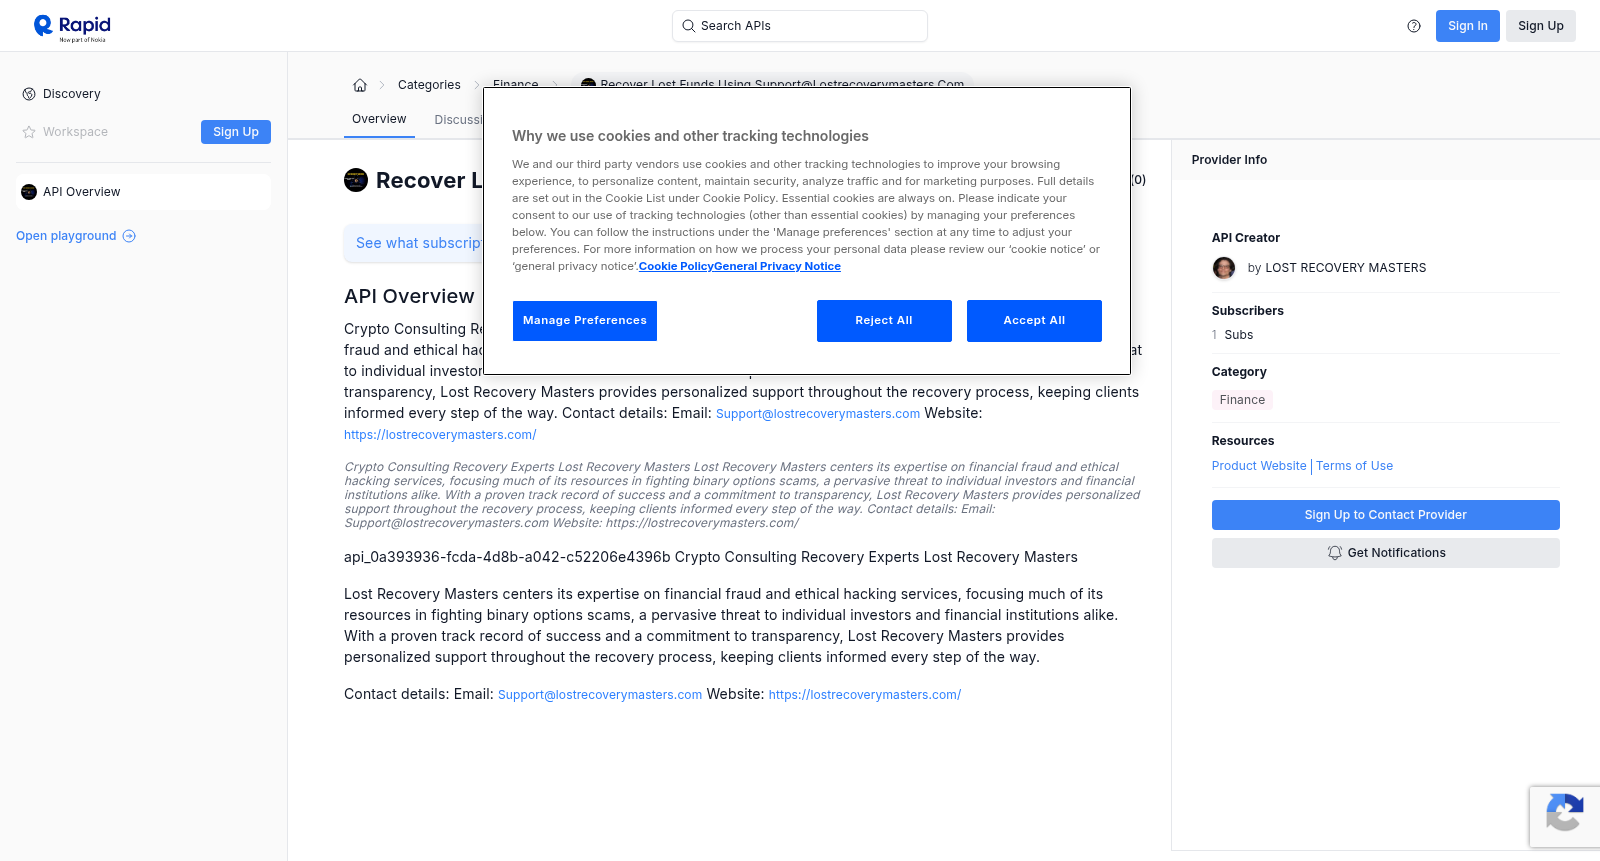Click the Discovery compass icon
This screenshot has height=861, width=1600.
click(x=29, y=94)
